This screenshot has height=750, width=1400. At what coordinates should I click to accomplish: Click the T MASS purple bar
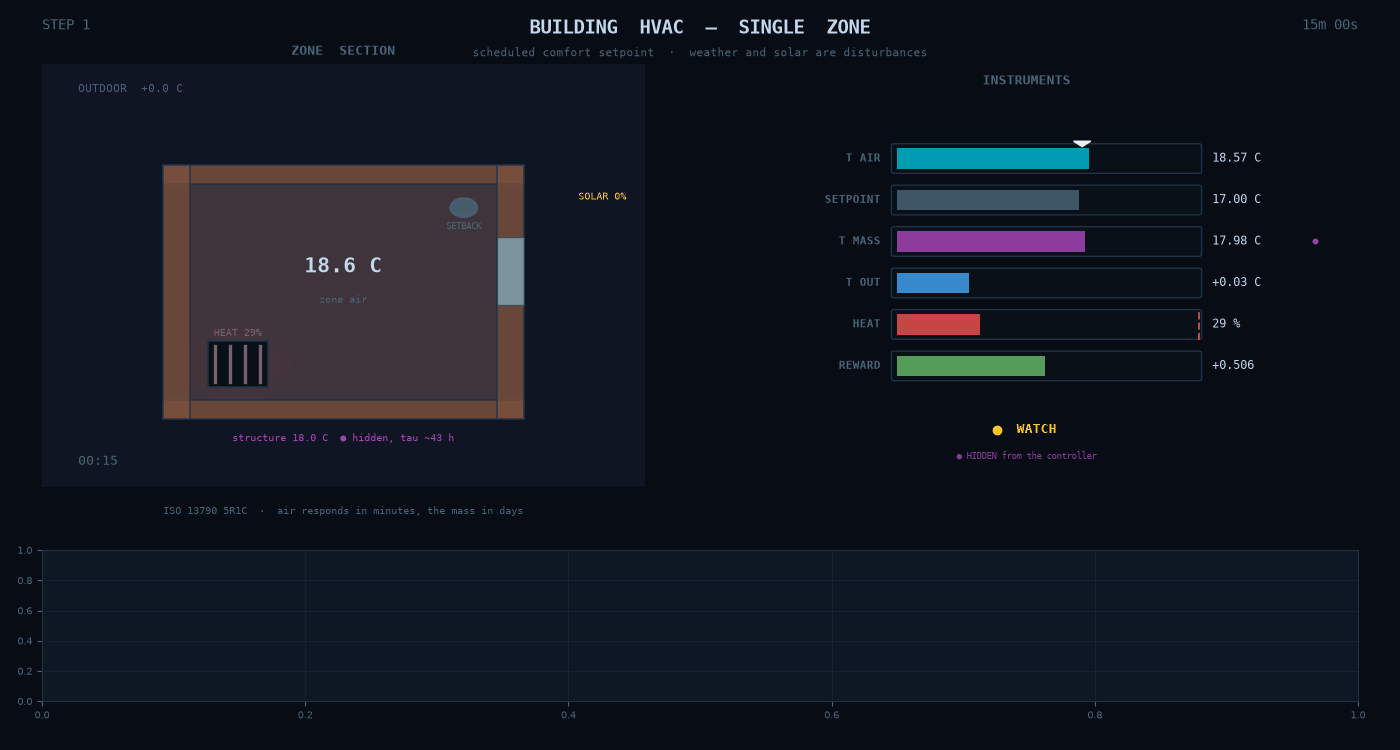991,241
